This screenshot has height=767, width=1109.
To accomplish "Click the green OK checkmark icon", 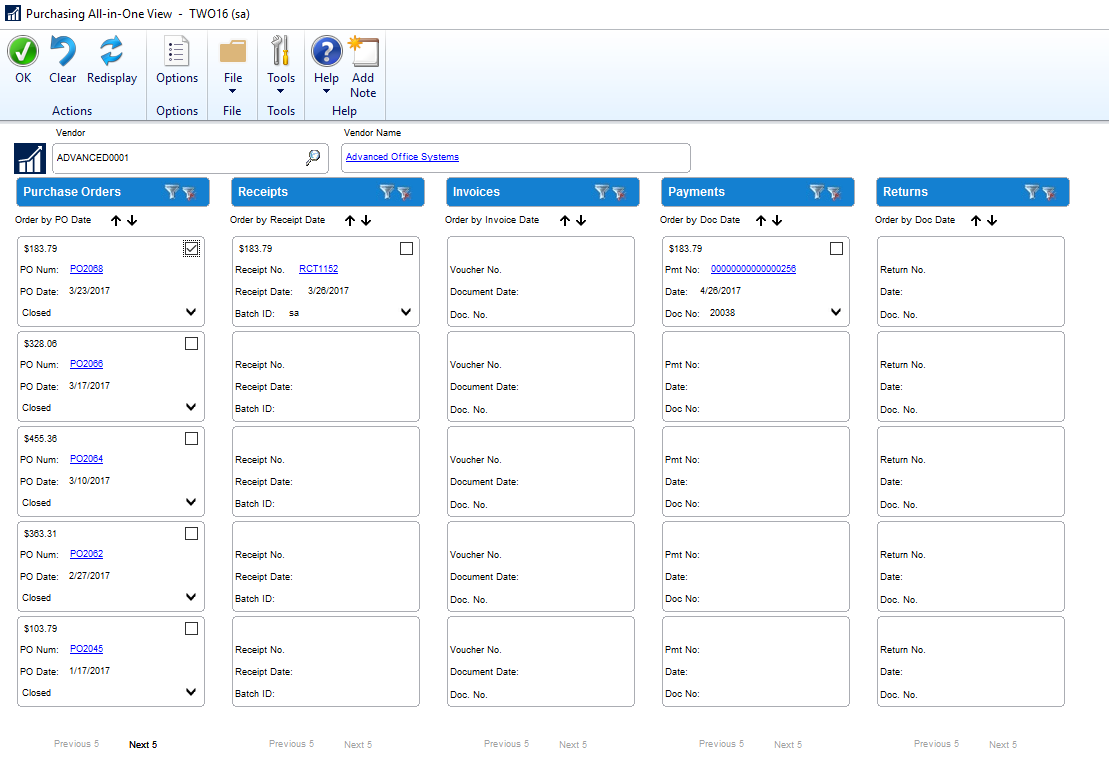I will point(23,52).
